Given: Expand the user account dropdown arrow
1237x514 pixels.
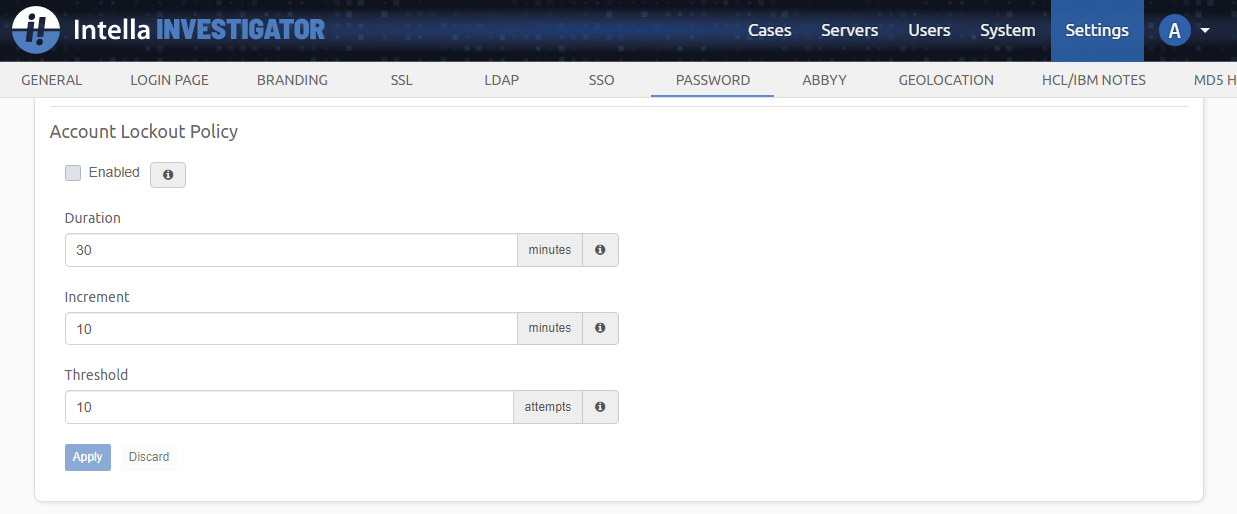Looking at the screenshot, I should point(1205,30).
